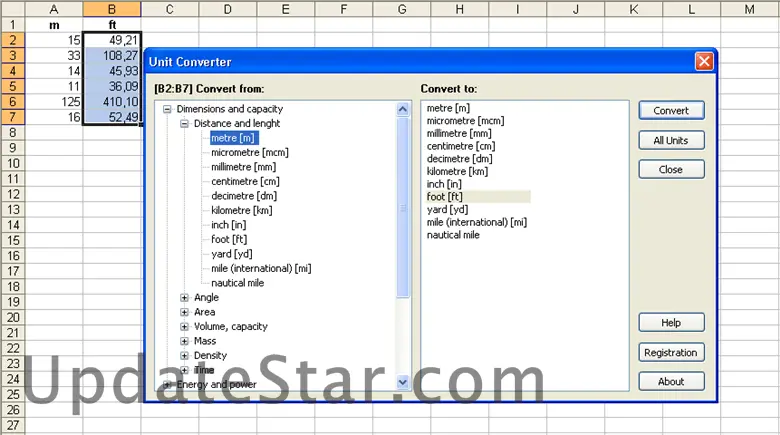Select millimetre [mm] in Convert from tree

tap(243, 167)
